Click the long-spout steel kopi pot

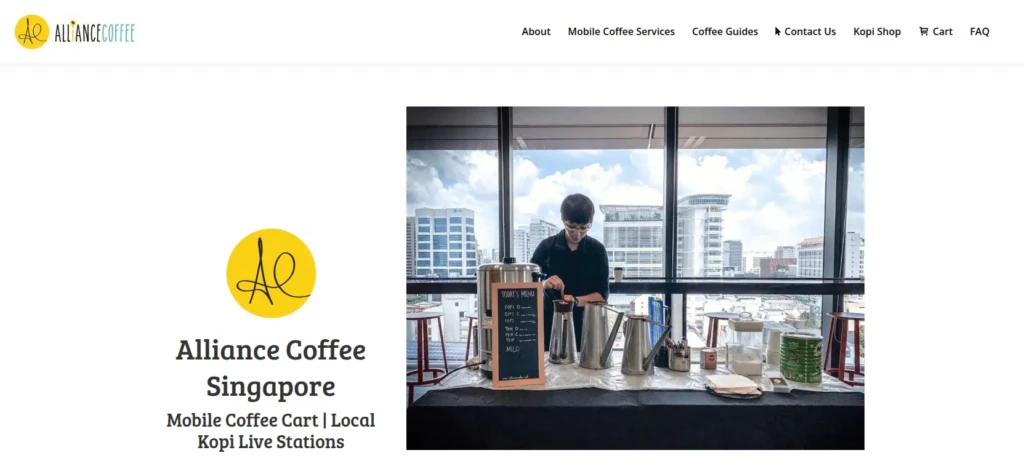click(645, 344)
